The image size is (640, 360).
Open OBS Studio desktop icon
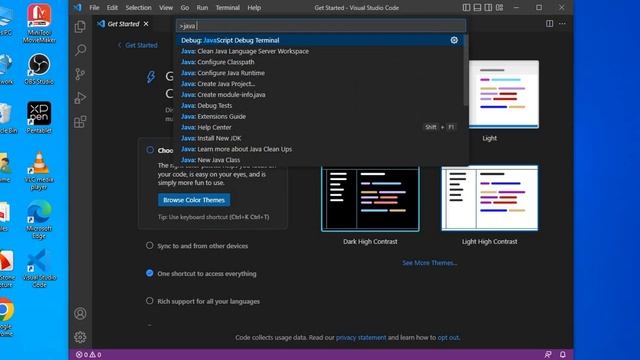pyautogui.click(x=39, y=69)
